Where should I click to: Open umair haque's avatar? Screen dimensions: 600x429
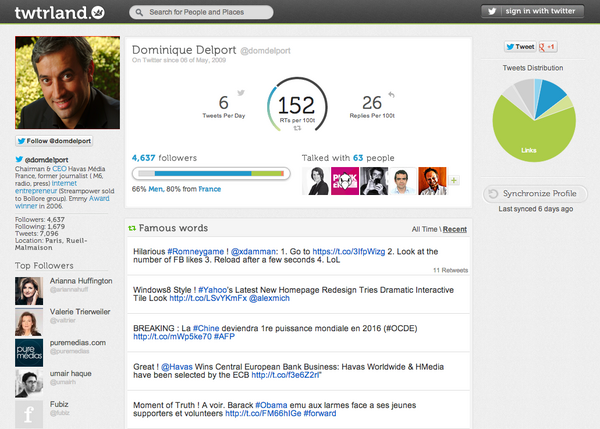[29, 383]
